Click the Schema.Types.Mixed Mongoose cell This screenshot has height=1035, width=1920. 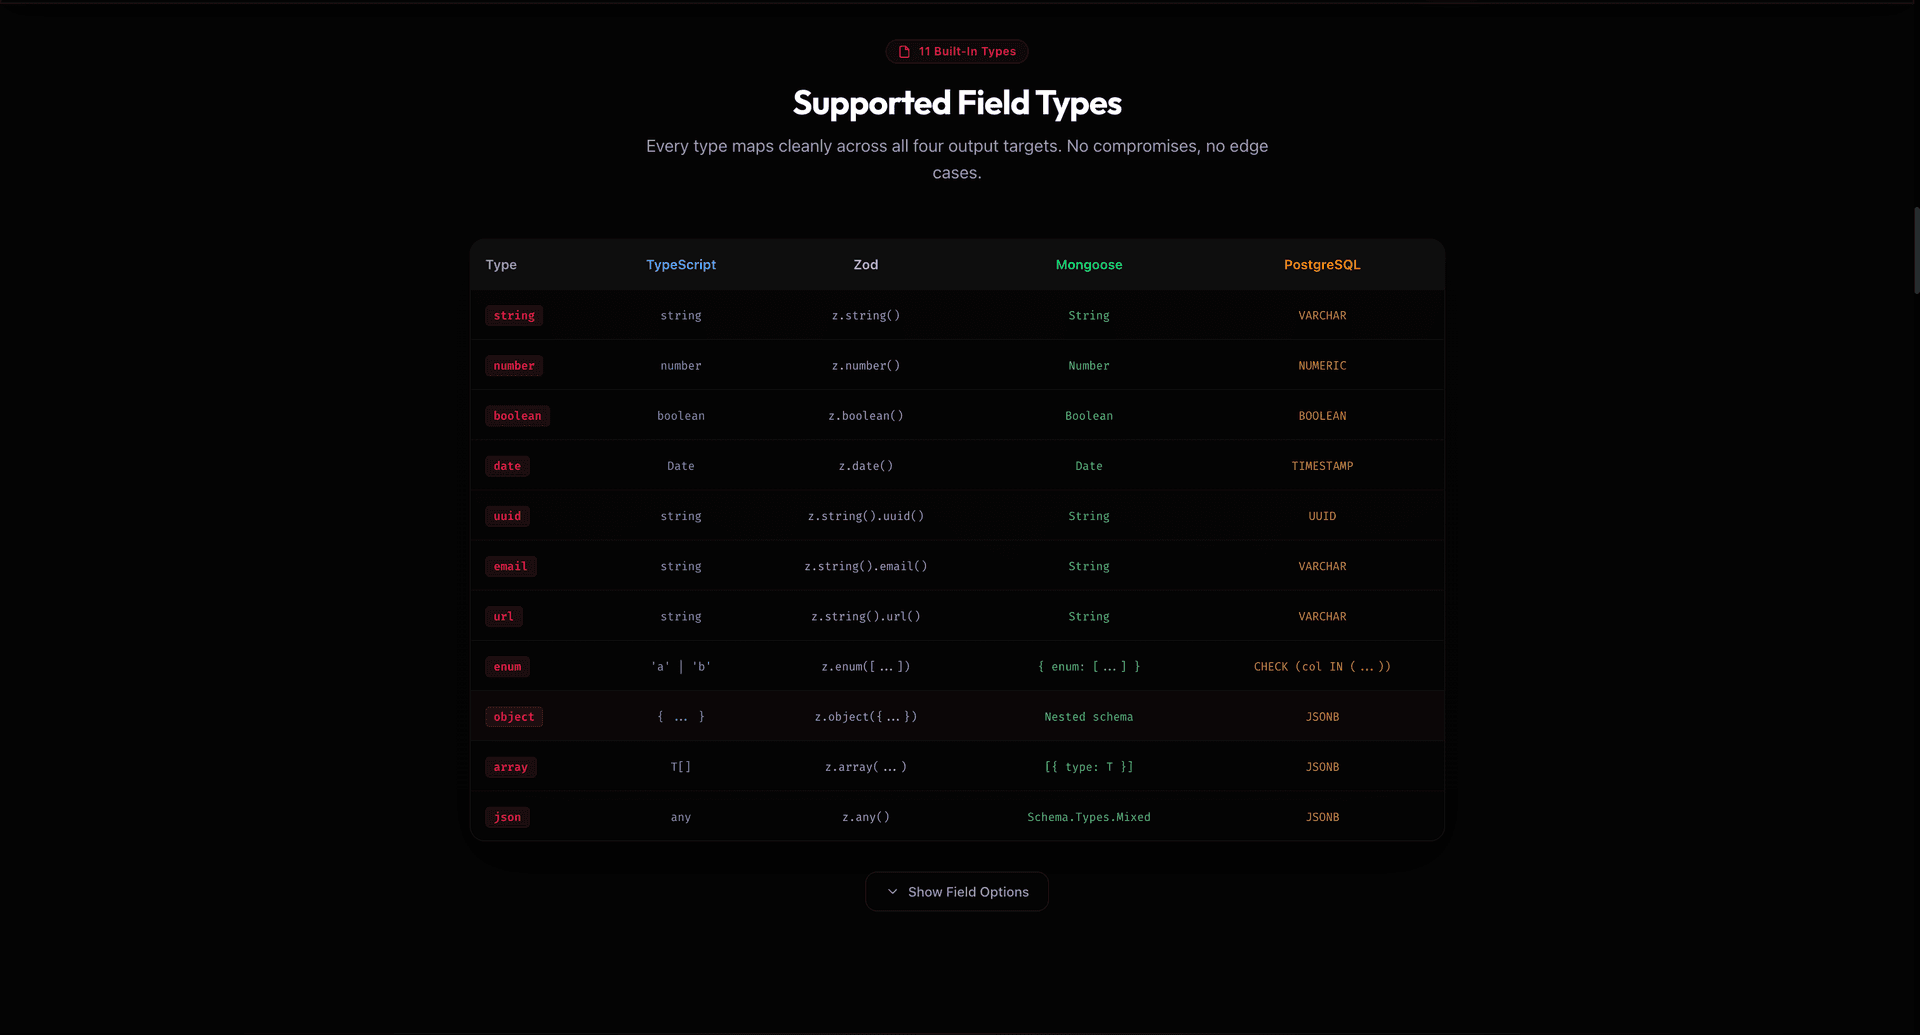(x=1089, y=817)
